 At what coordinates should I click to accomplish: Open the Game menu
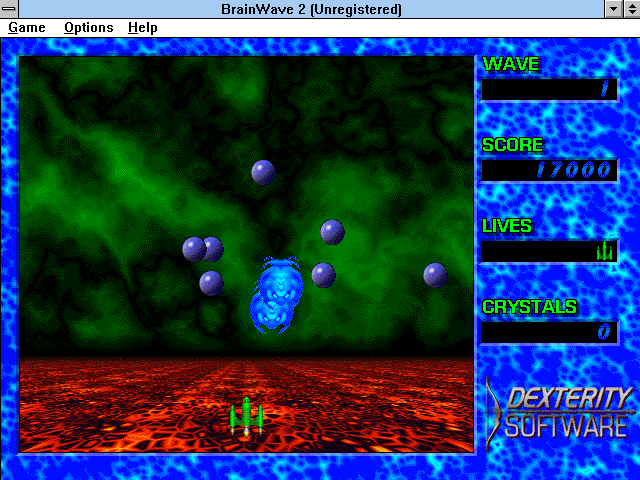click(27, 28)
